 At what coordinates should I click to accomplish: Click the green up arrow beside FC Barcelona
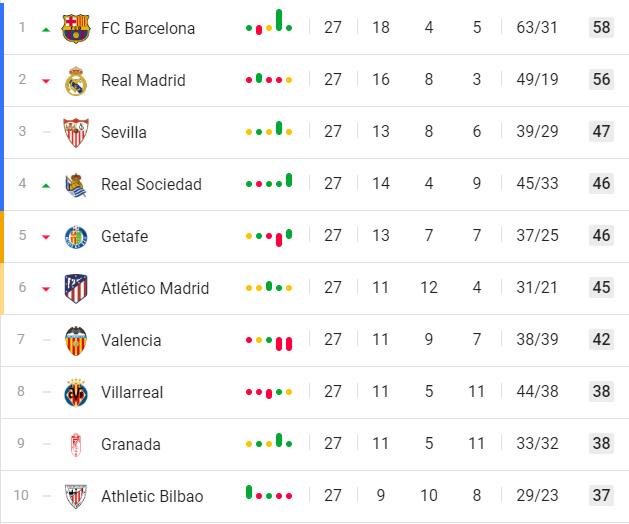point(46,29)
